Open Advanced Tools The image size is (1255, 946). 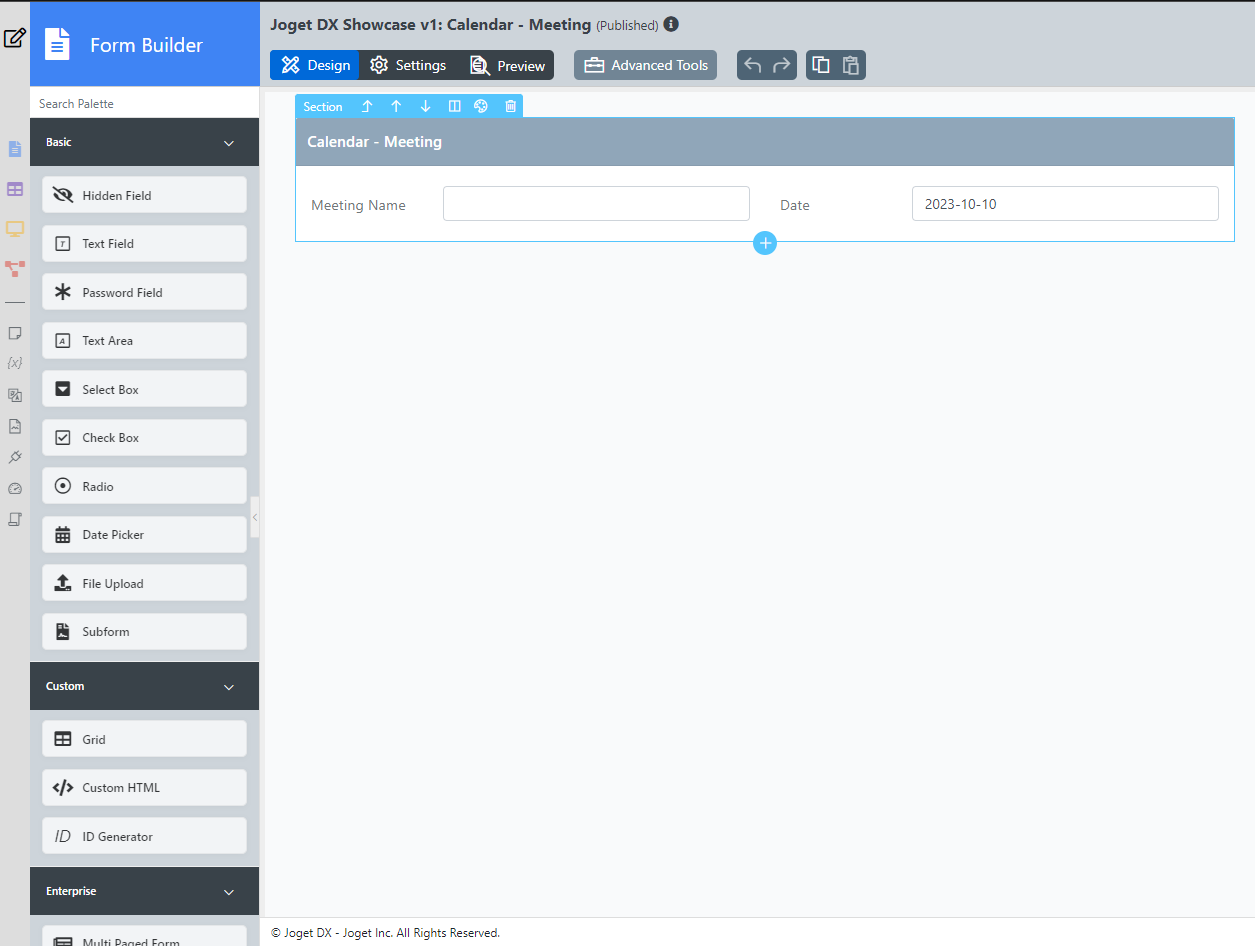646,65
